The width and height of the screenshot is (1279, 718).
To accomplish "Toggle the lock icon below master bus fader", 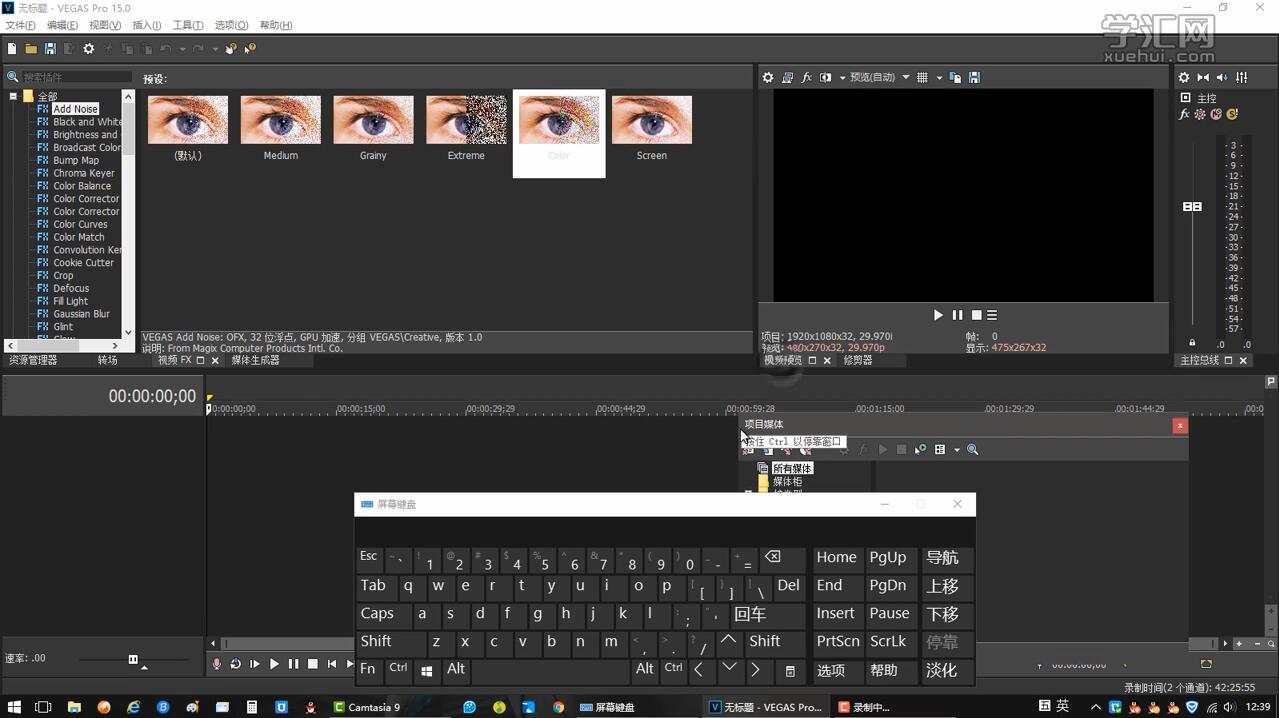I will pyautogui.click(x=1192, y=343).
